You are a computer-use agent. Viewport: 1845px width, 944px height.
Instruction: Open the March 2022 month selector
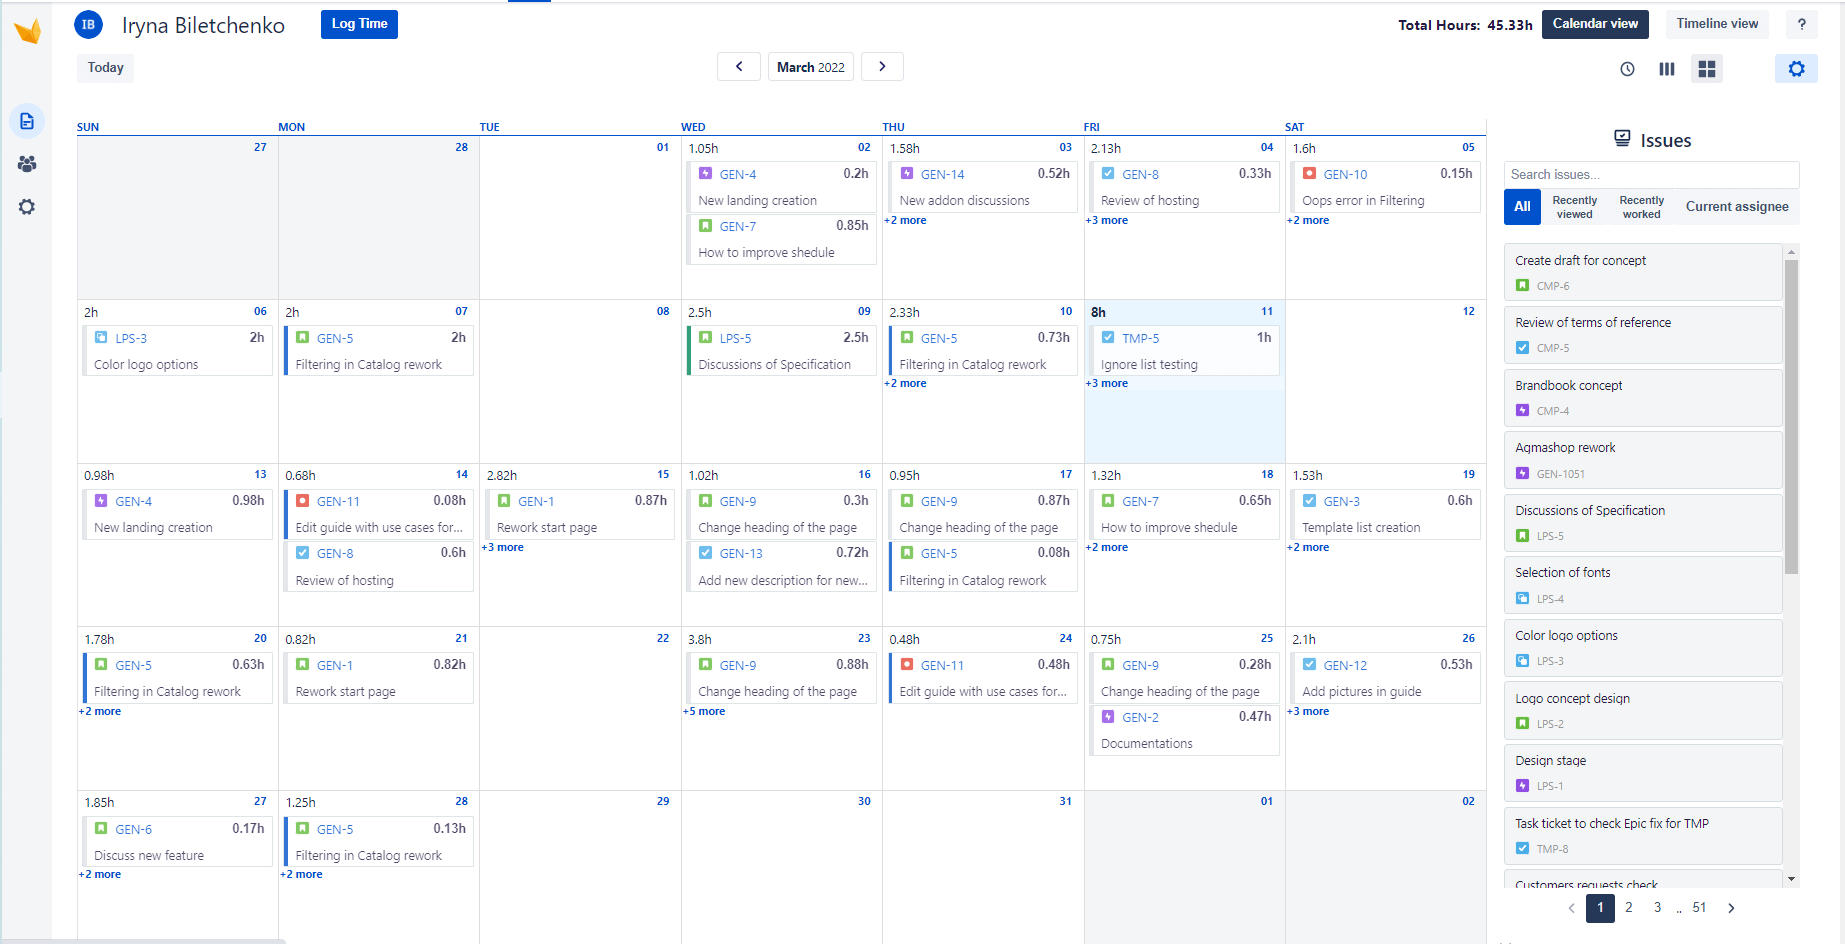810,66
